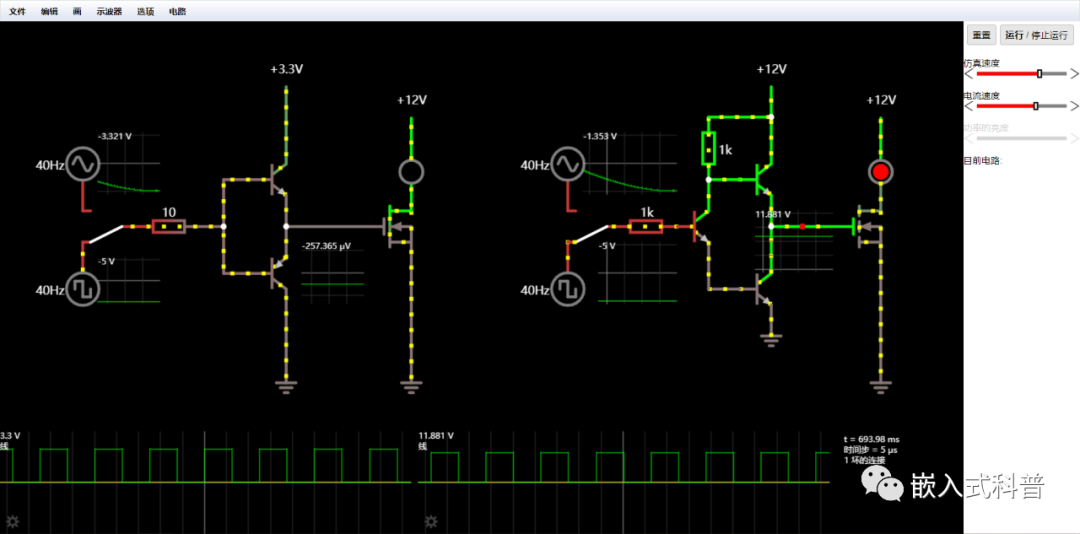Select the horizontal 1k base resistor
Image resolution: width=1080 pixels, height=534 pixels.
(x=645, y=226)
